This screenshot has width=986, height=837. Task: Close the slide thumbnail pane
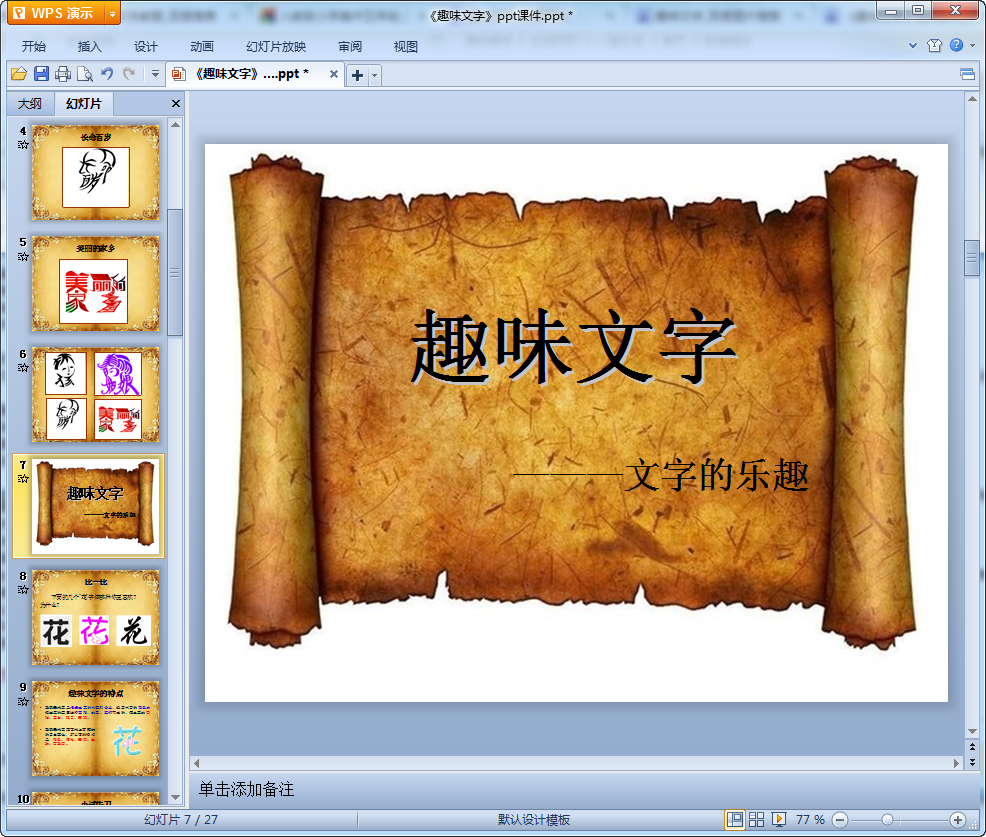click(x=175, y=104)
